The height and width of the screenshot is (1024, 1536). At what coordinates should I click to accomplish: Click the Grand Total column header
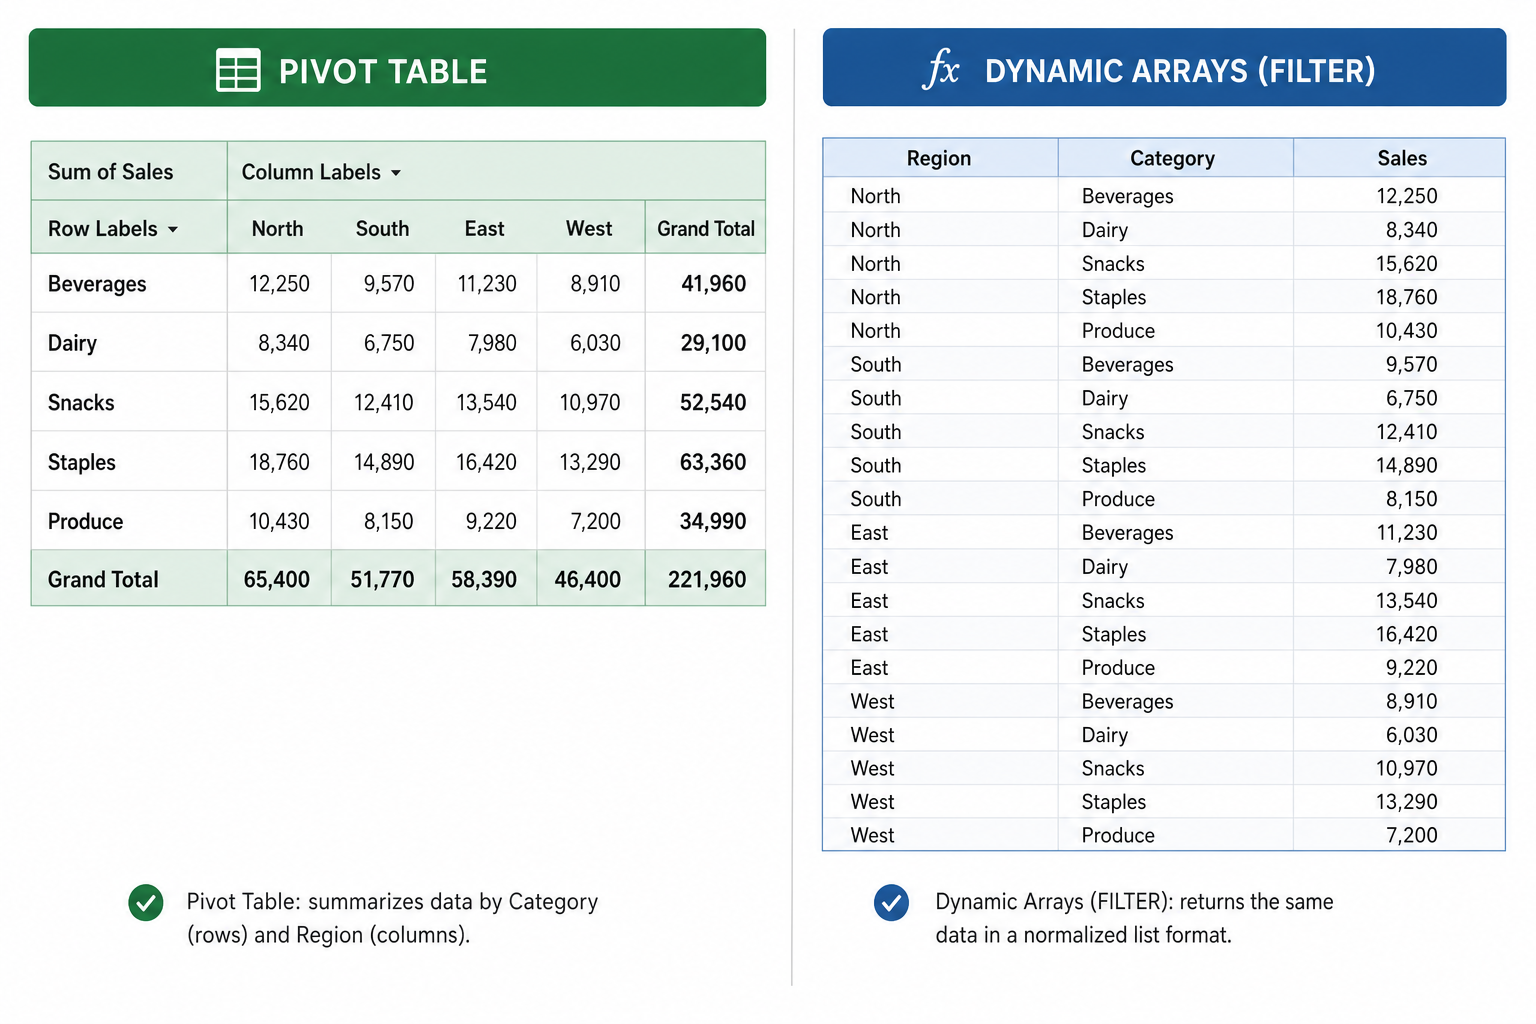[706, 229]
